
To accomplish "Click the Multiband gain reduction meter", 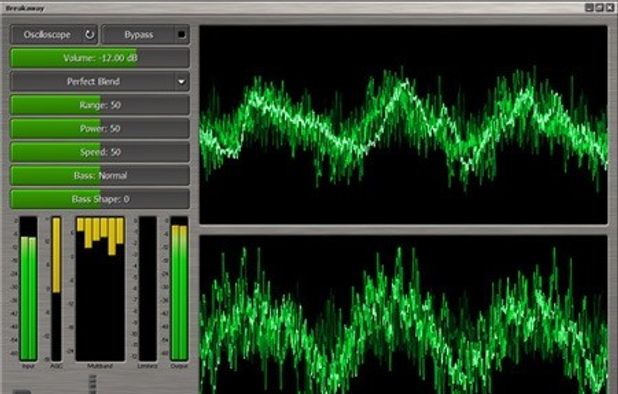I will point(100,288).
